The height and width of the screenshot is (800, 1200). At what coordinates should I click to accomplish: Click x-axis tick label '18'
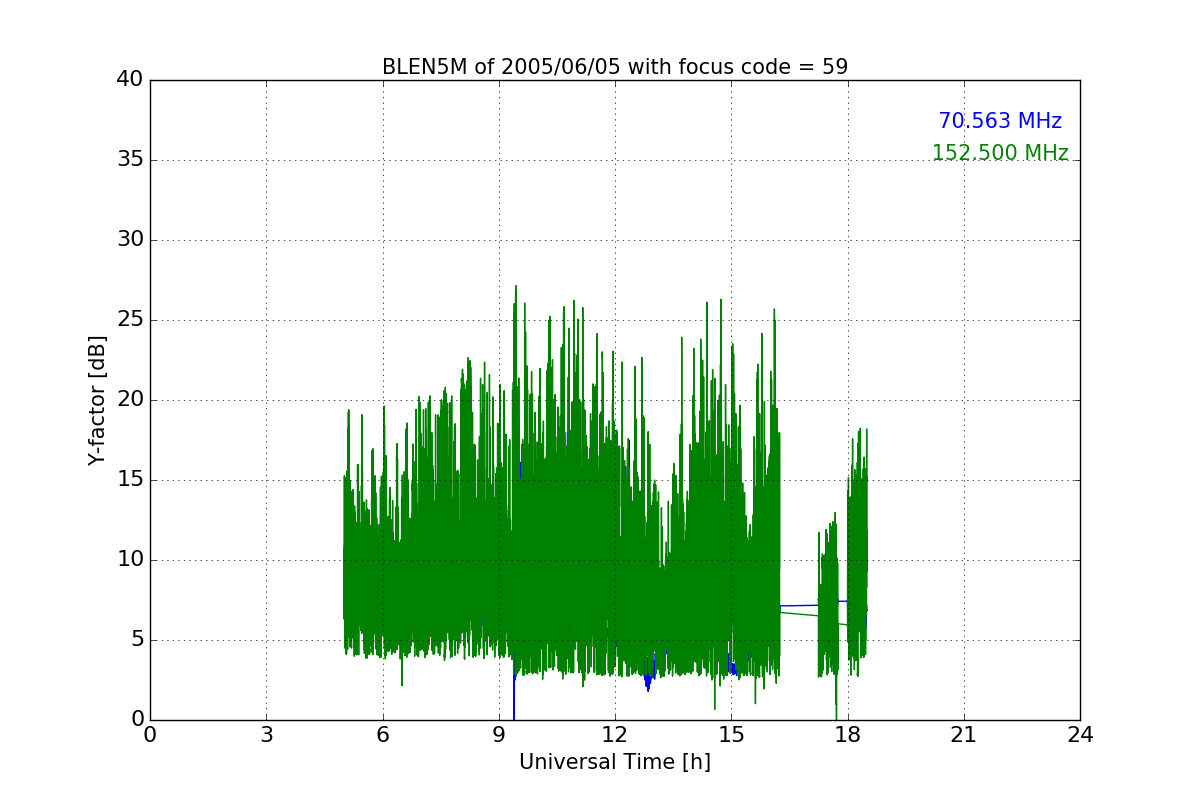click(848, 735)
